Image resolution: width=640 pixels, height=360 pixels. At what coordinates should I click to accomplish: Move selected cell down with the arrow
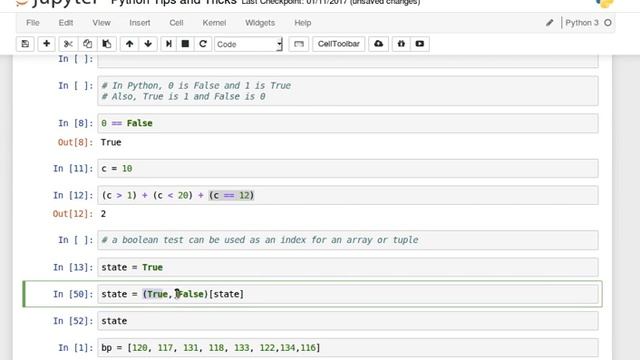[x=148, y=44]
